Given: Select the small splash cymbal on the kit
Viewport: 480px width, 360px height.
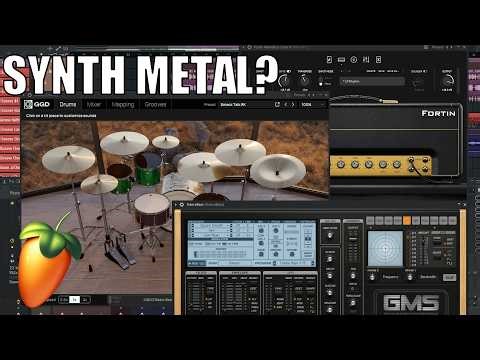Looking at the screenshot, I should (x=166, y=141).
